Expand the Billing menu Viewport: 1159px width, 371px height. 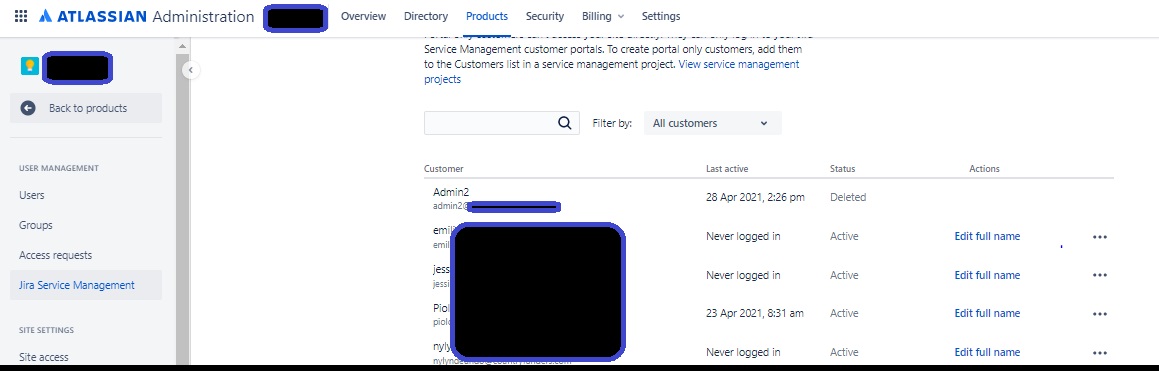[x=602, y=16]
